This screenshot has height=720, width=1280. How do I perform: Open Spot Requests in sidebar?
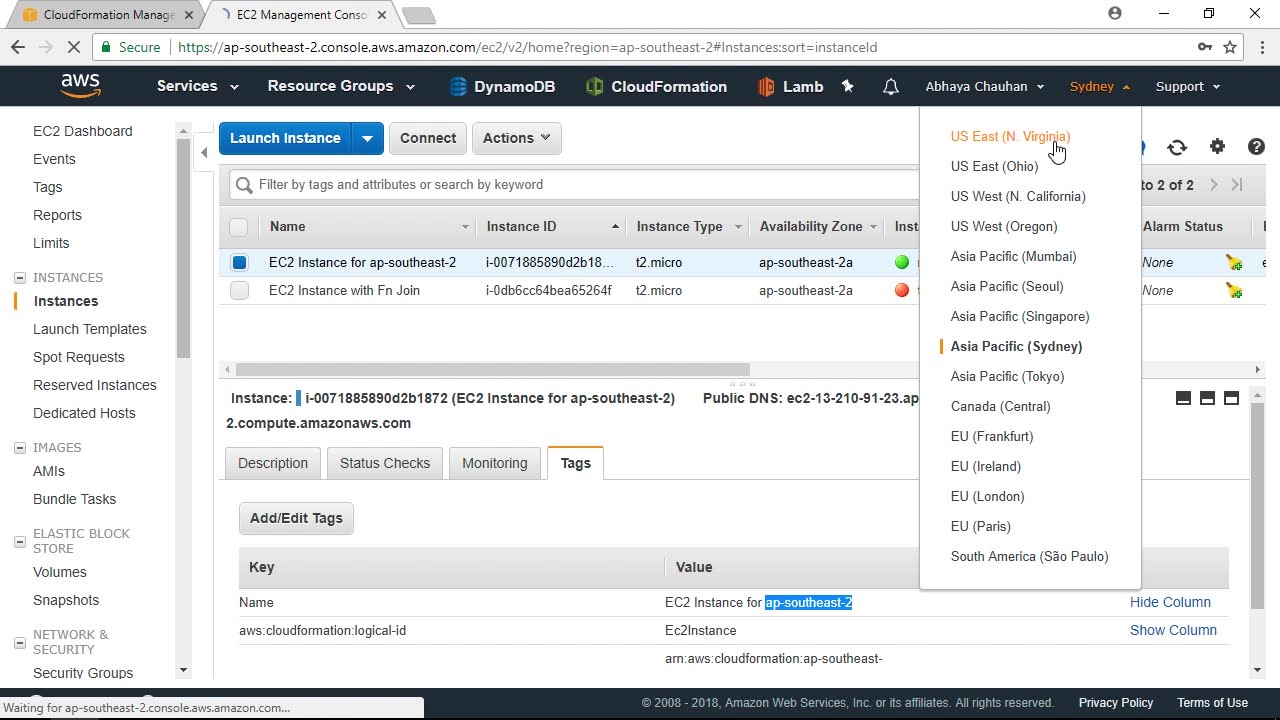point(79,357)
